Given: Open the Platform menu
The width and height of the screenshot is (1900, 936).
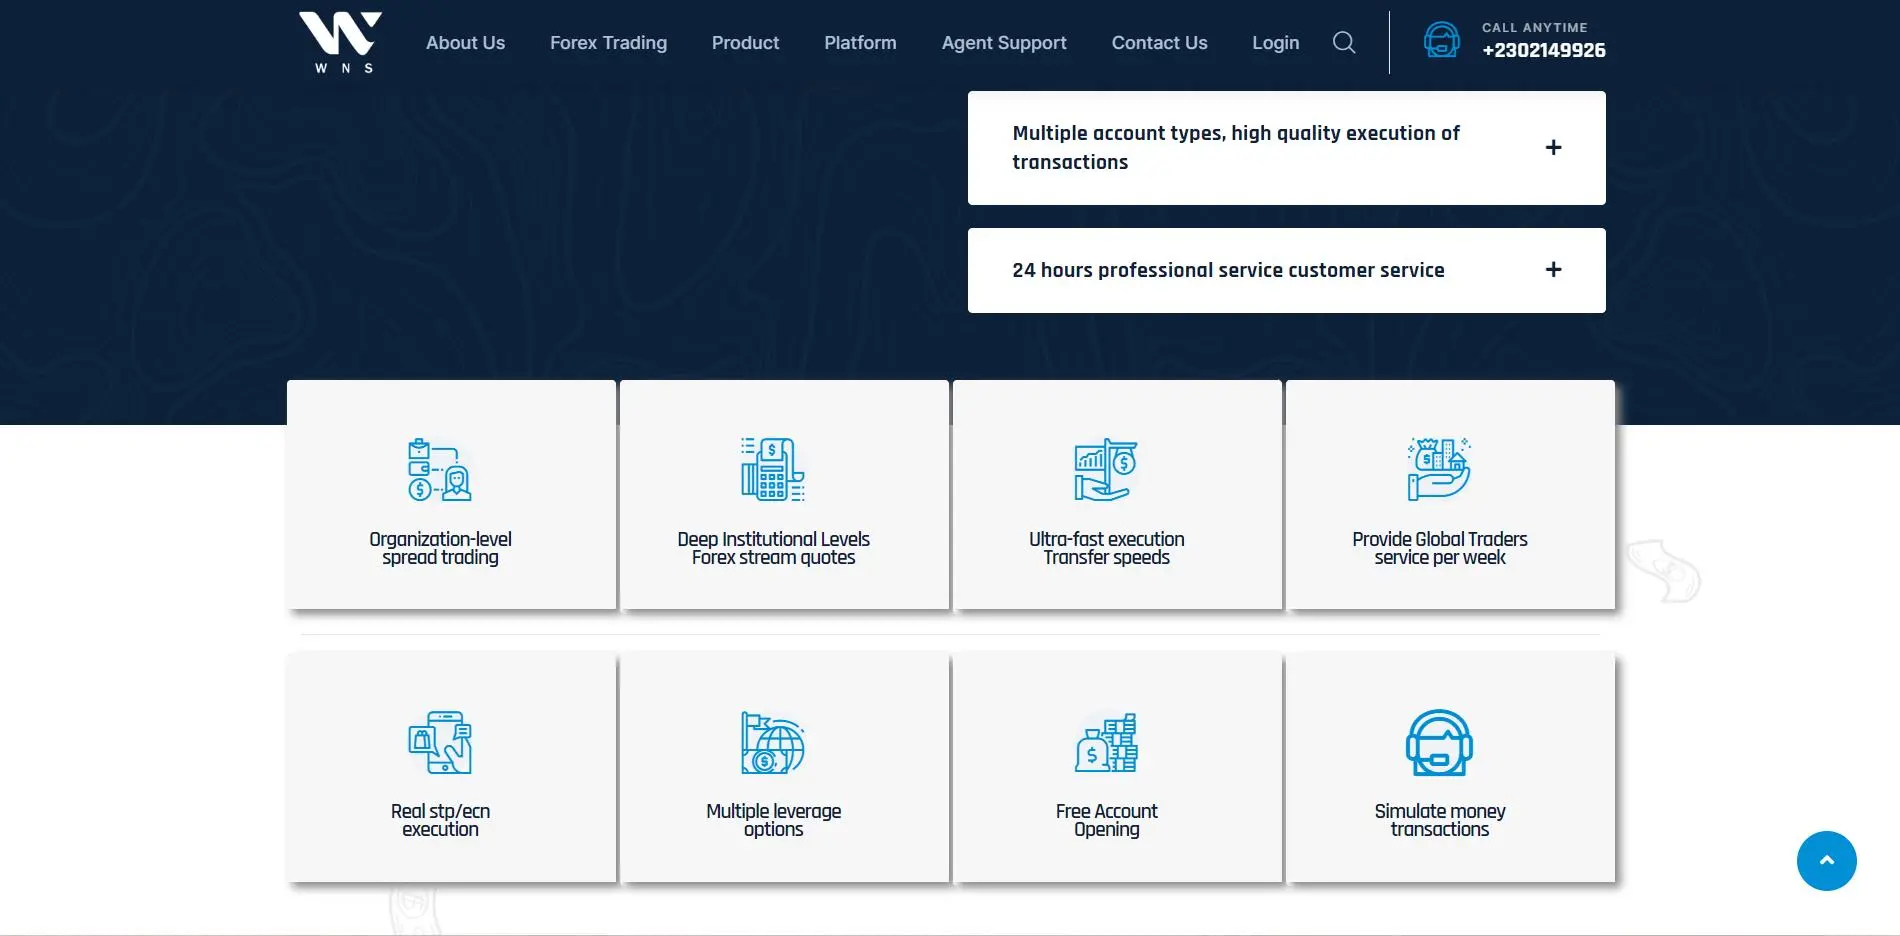Looking at the screenshot, I should (860, 43).
